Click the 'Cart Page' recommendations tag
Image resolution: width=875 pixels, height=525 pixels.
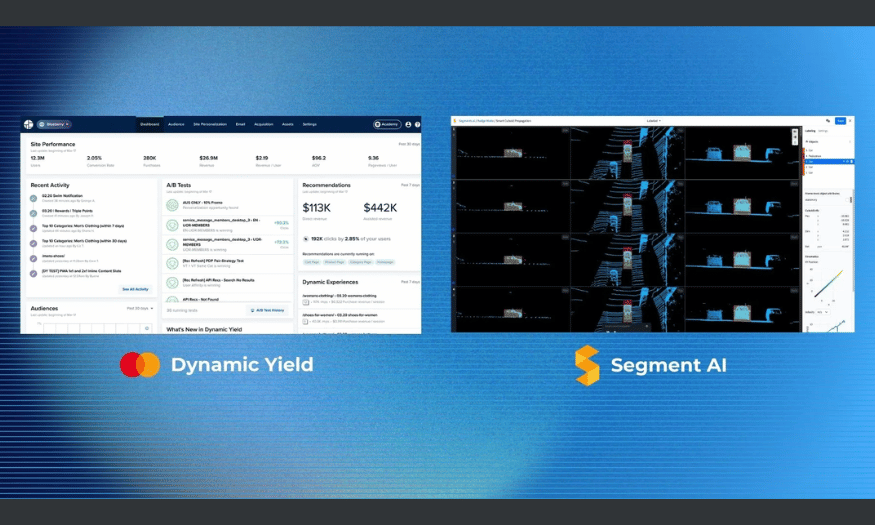tap(311, 262)
